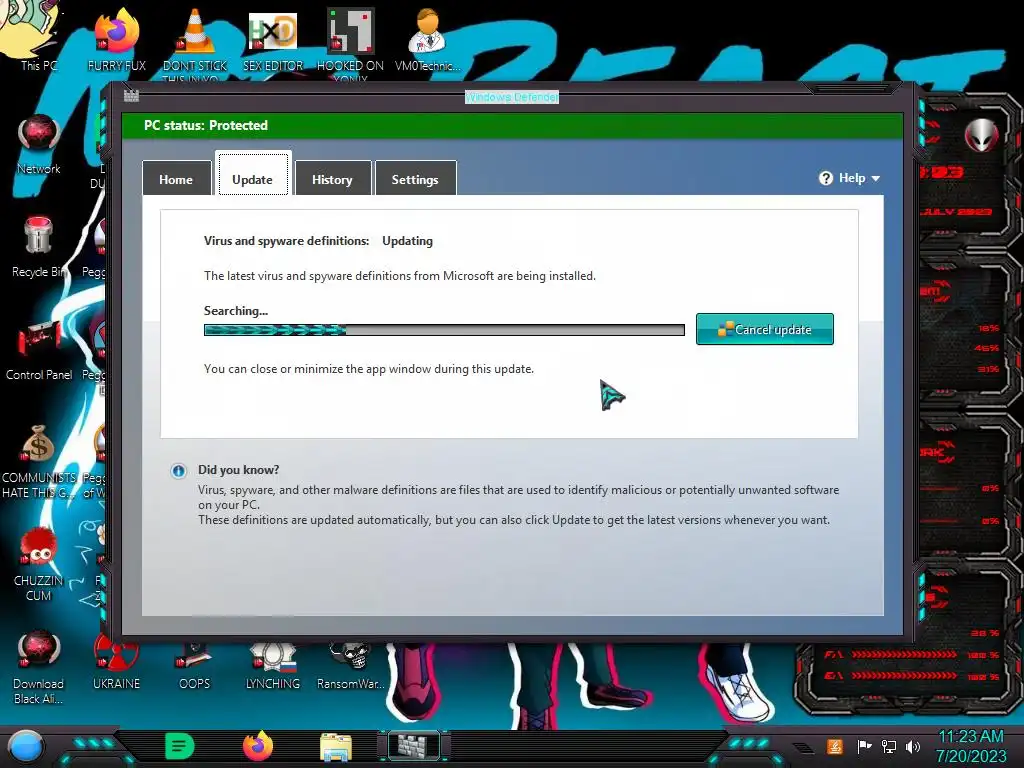Open the volume speaker tray icon
This screenshot has height=768, width=1024.
[913, 746]
